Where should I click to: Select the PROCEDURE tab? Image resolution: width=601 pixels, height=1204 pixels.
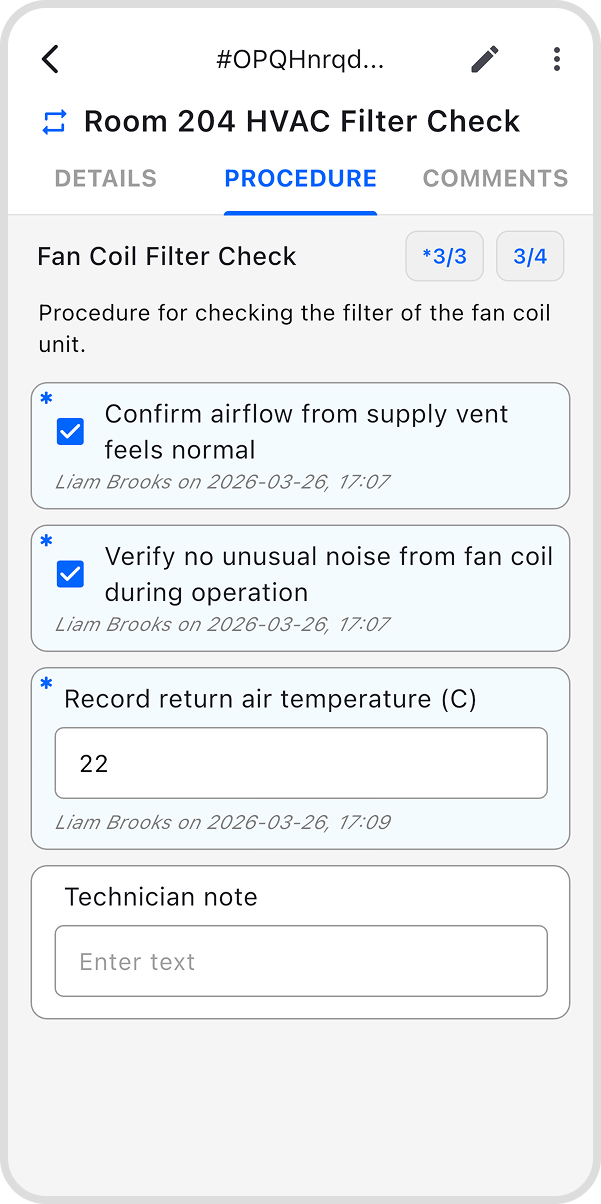(x=300, y=178)
